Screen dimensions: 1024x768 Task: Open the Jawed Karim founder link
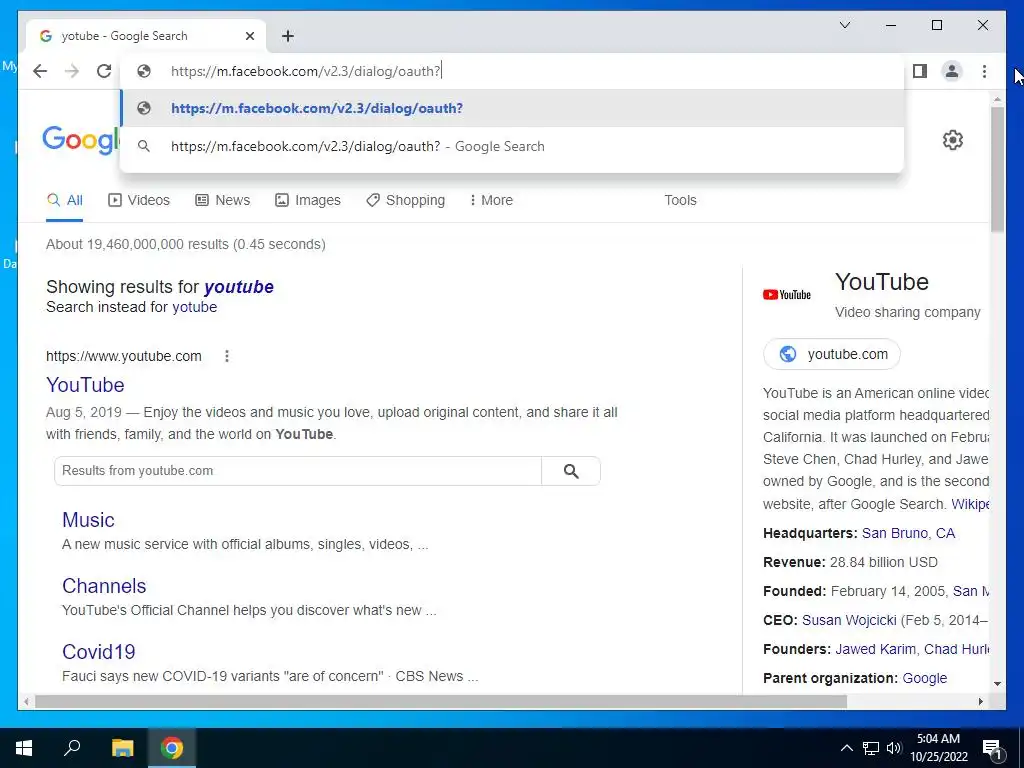coord(875,649)
